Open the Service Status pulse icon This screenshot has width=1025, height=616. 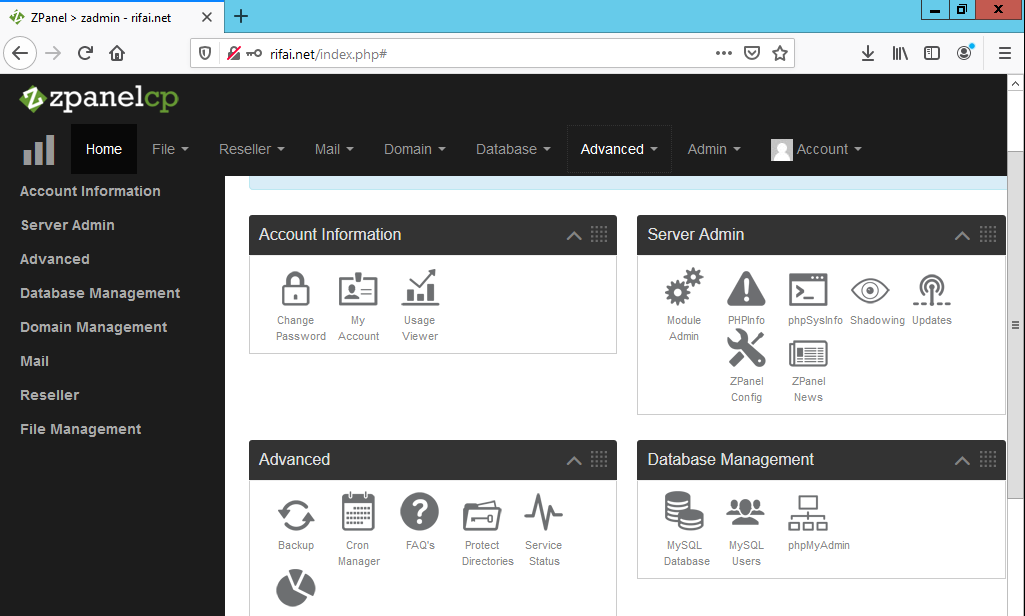(x=543, y=512)
